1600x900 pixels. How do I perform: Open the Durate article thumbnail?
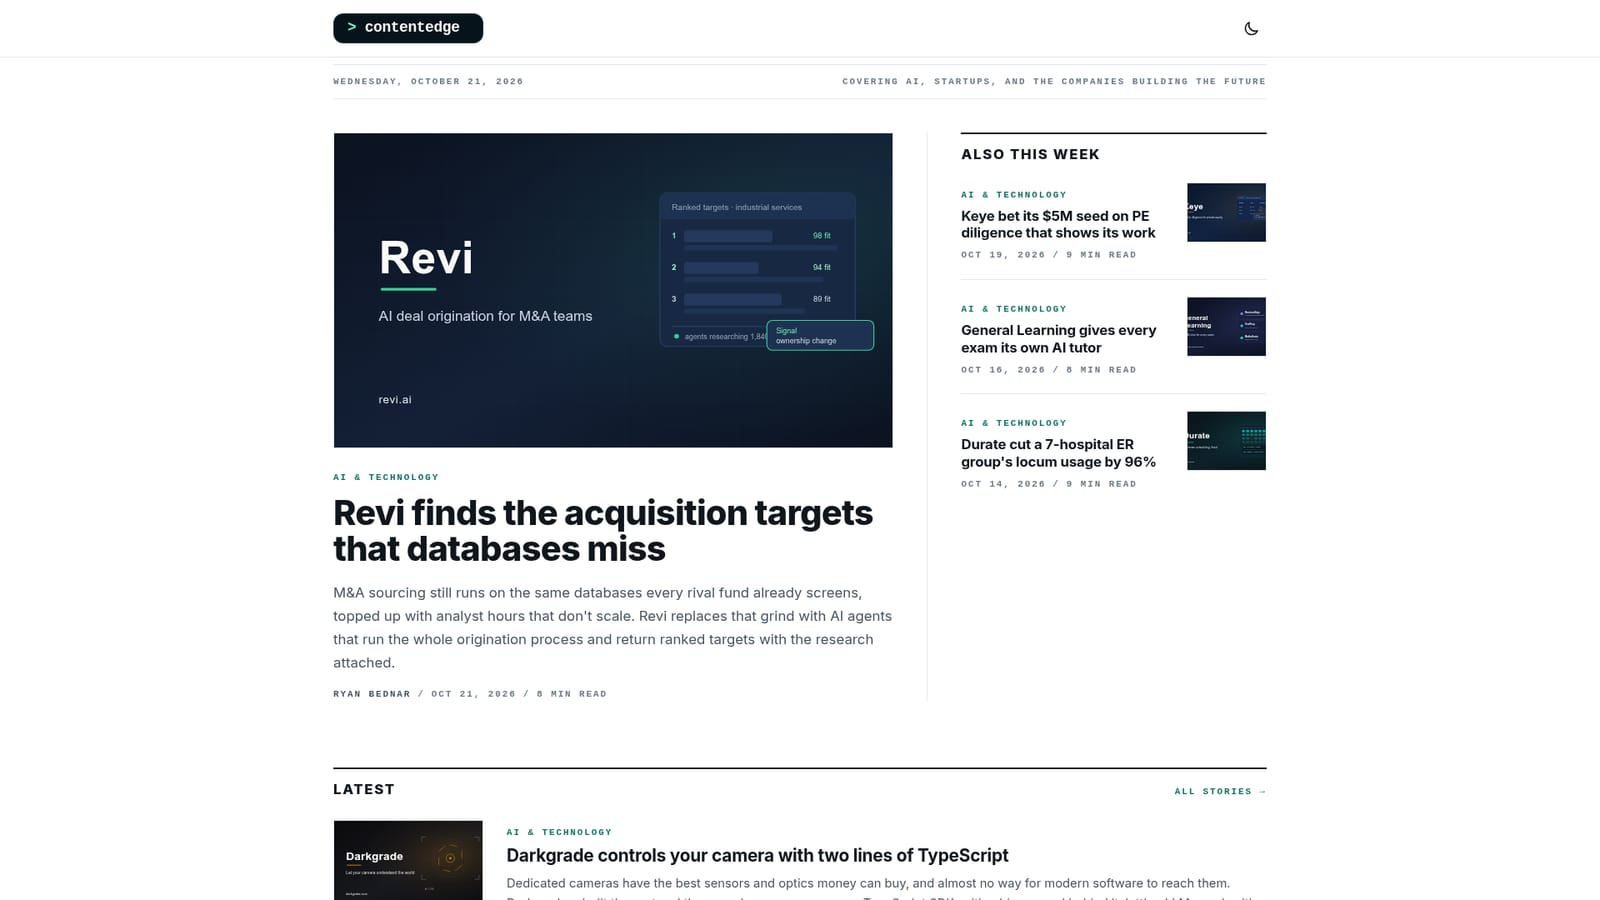click(1226, 441)
